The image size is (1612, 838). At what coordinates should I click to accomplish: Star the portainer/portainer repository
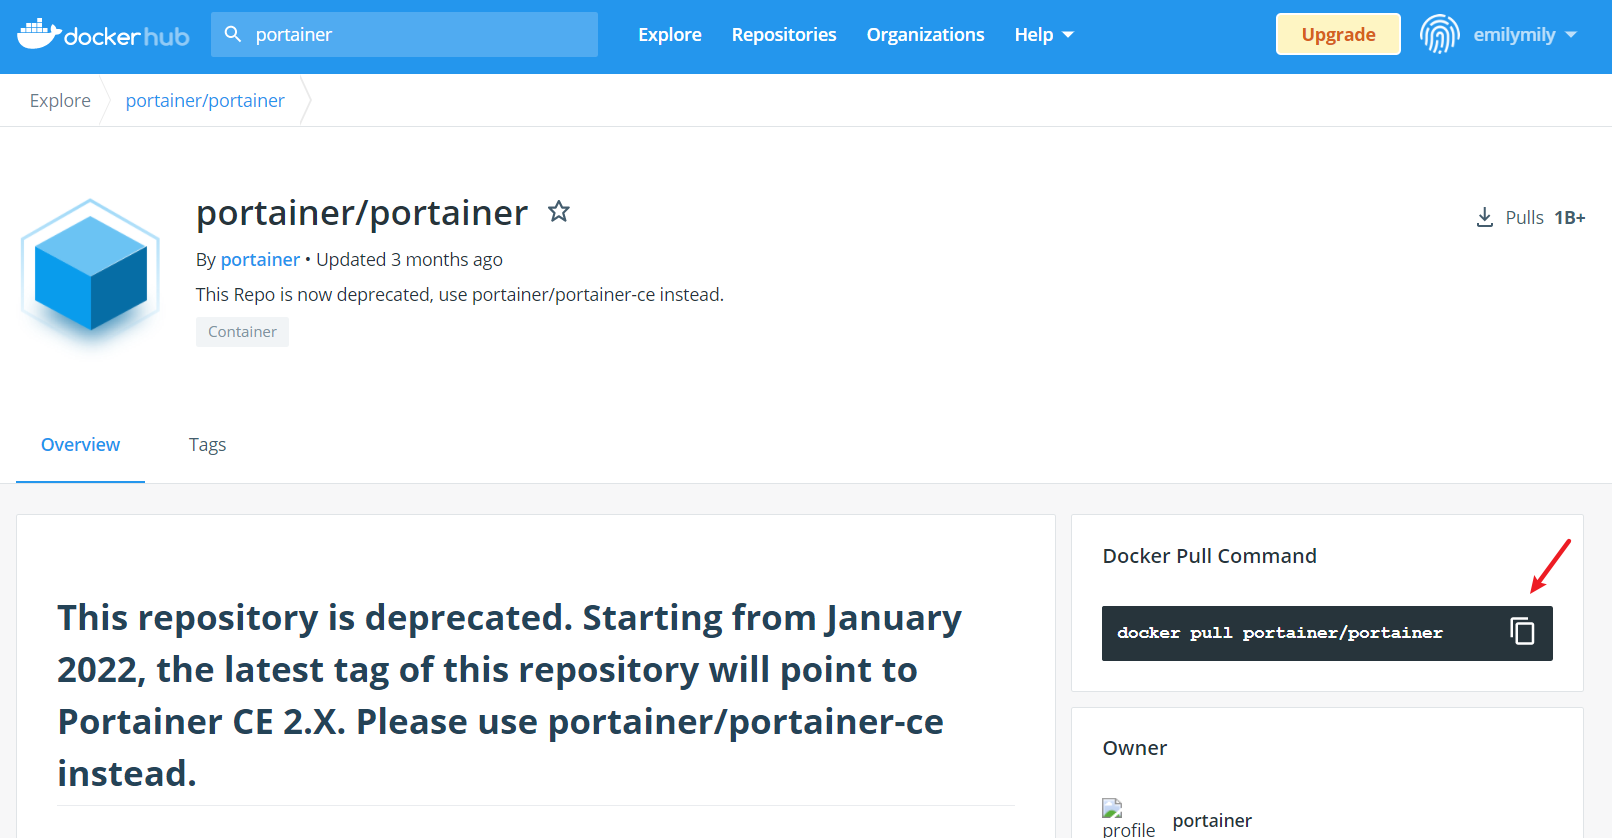click(559, 211)
